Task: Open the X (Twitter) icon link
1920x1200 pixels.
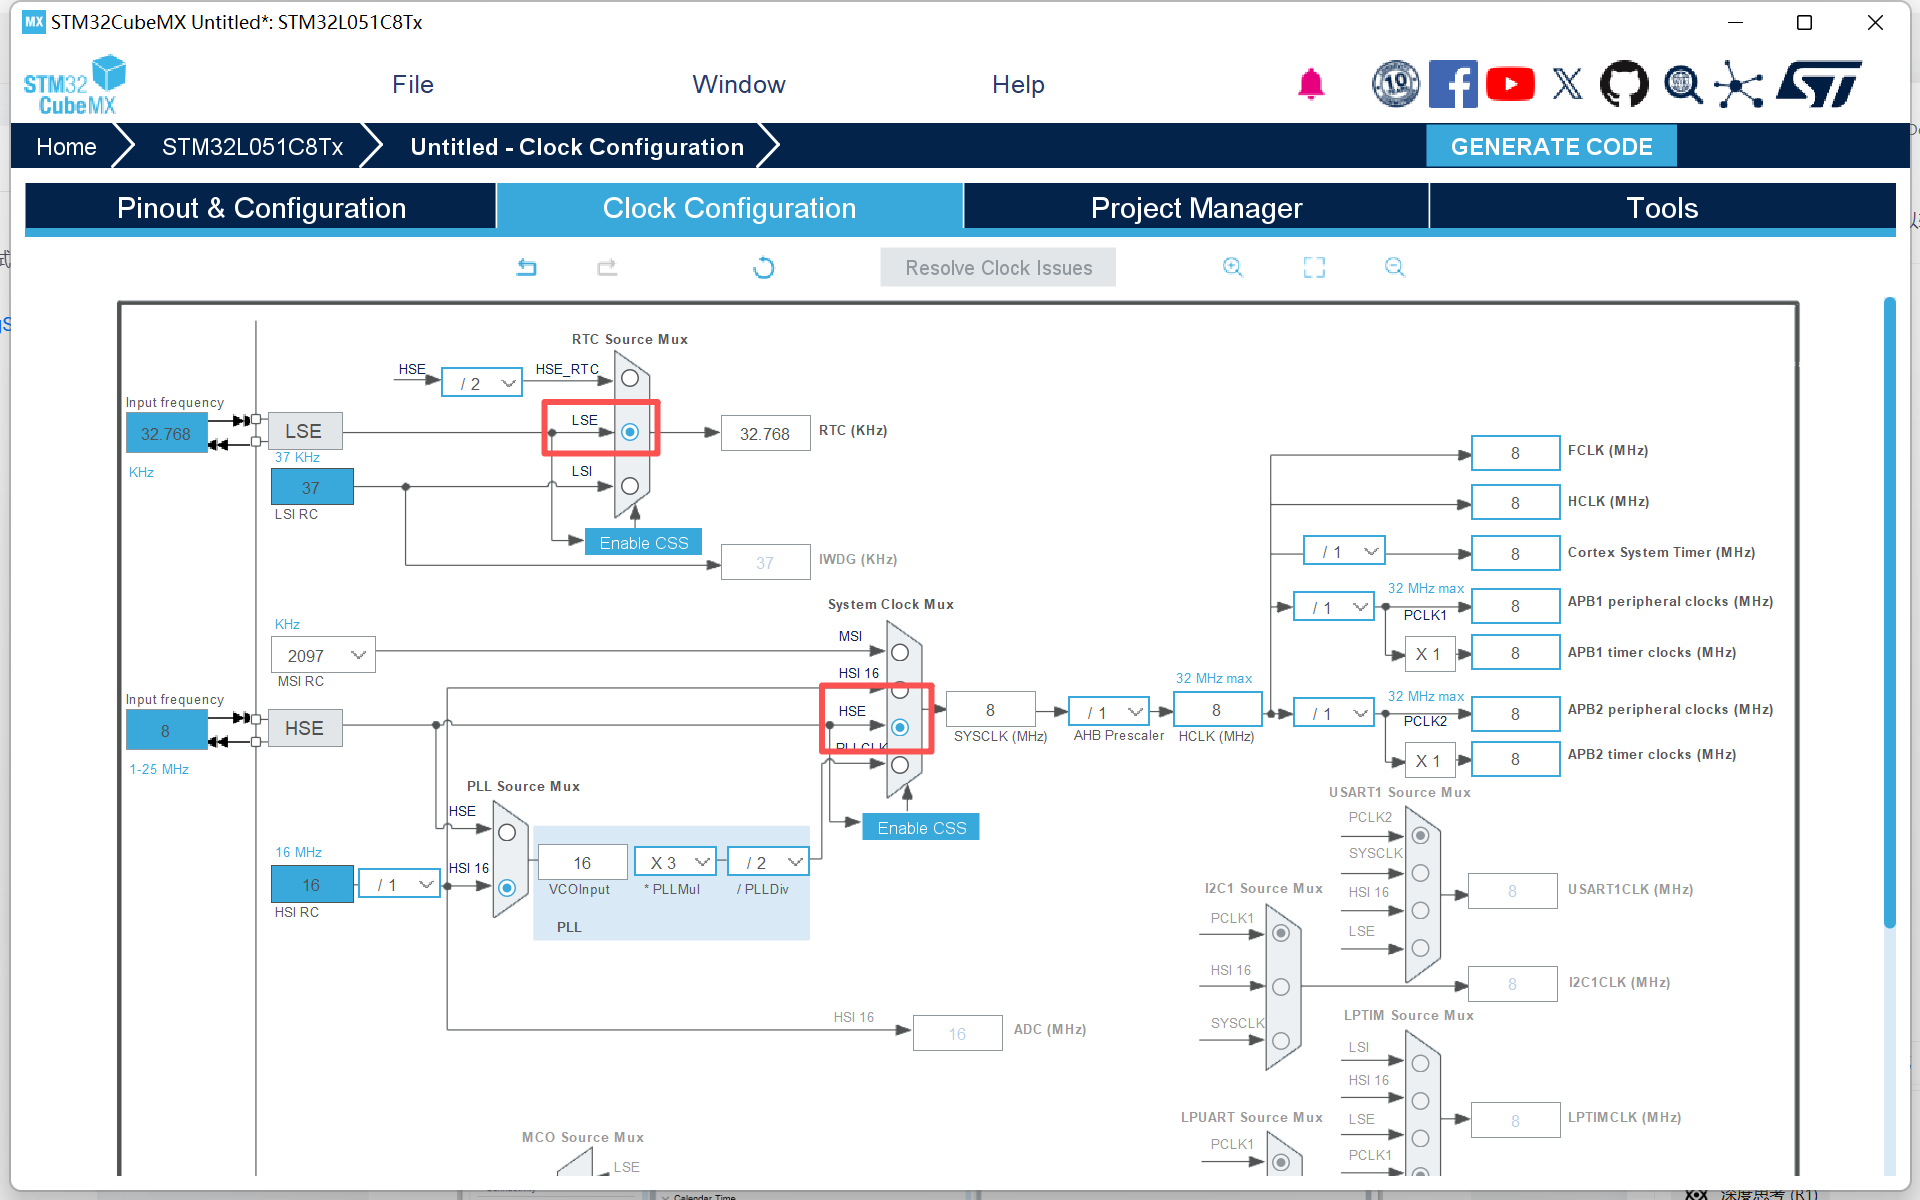Action: click(x=1567, y=84)
